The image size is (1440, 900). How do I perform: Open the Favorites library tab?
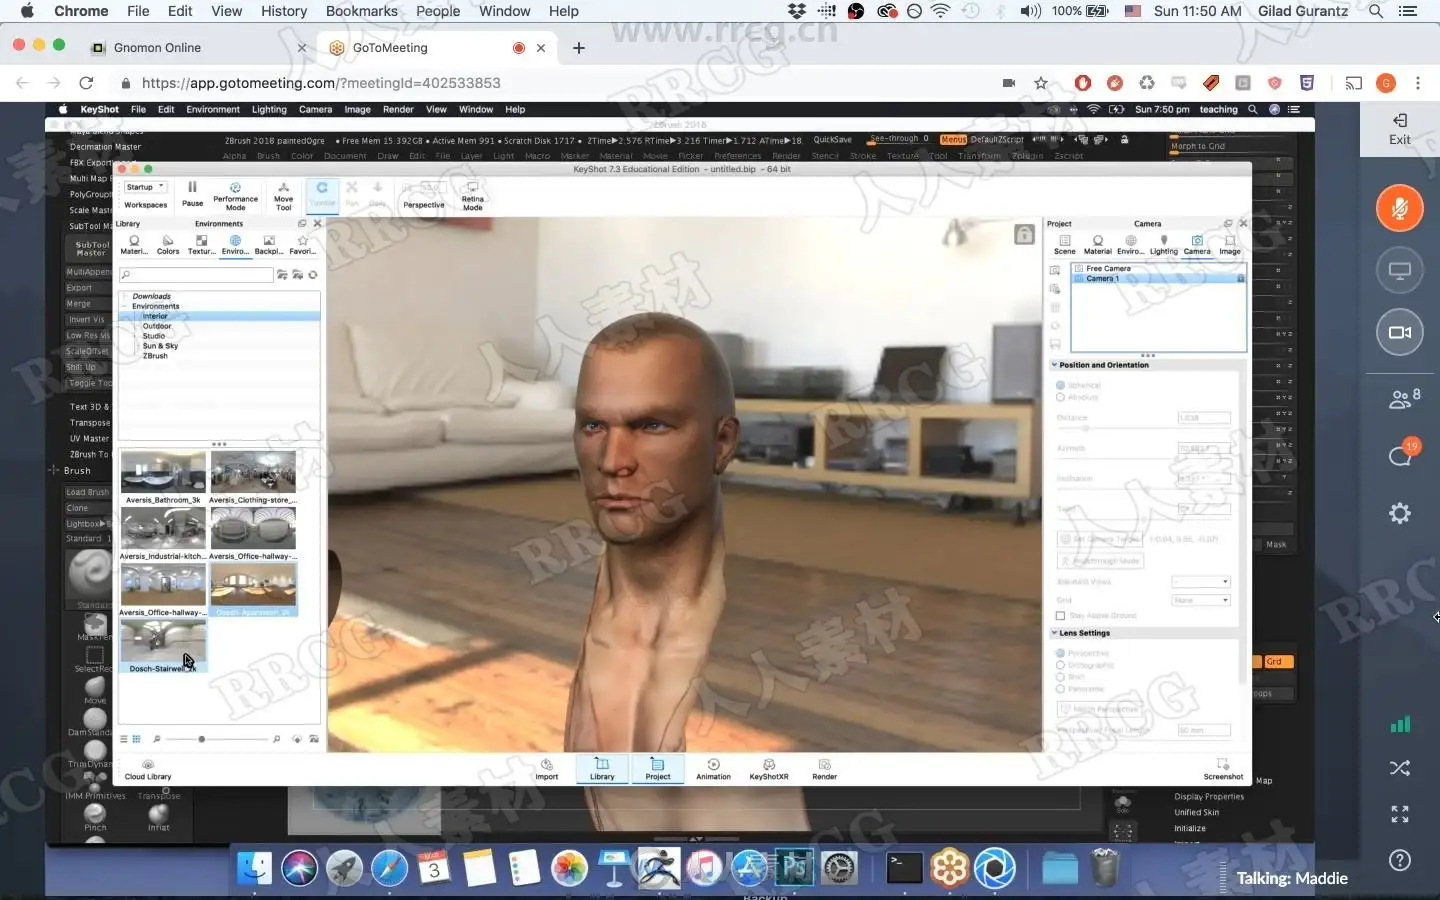coord(302,245)
